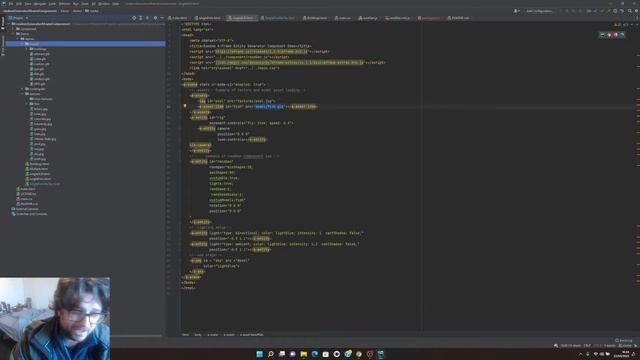Open the View menu
Screen dimensions: 640x360
(x=28, y=4)
